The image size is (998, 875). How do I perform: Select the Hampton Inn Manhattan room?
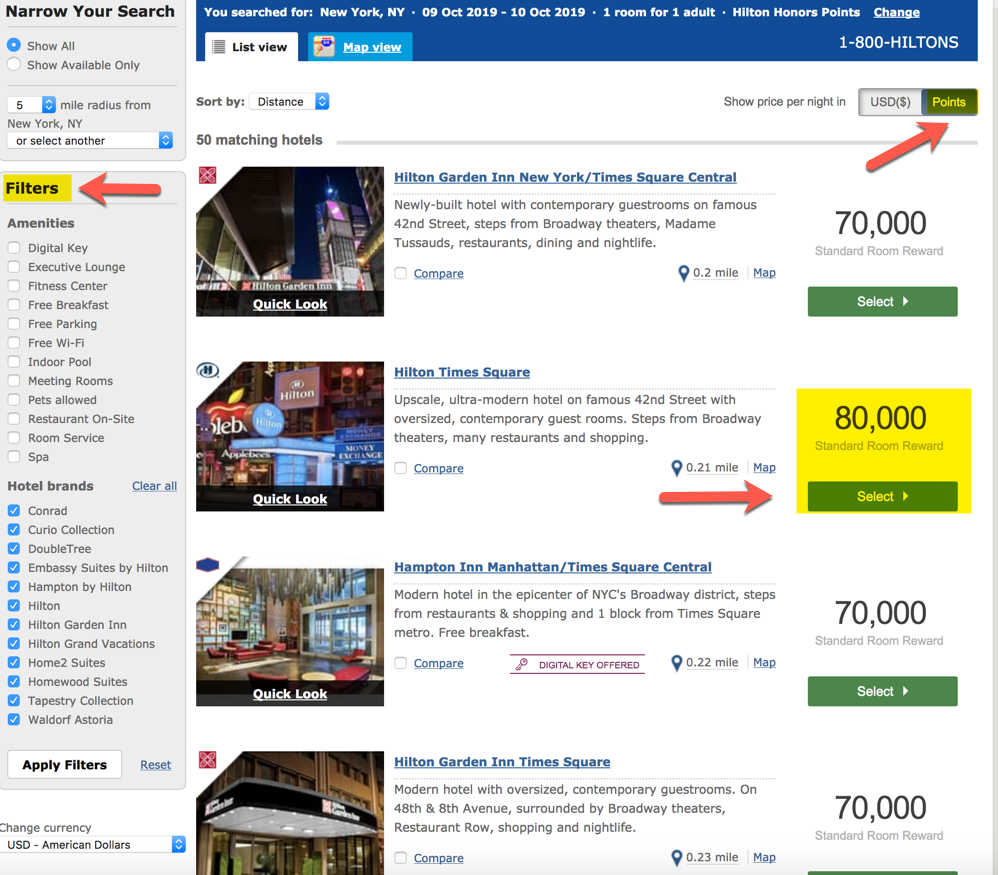click(883, 690)
